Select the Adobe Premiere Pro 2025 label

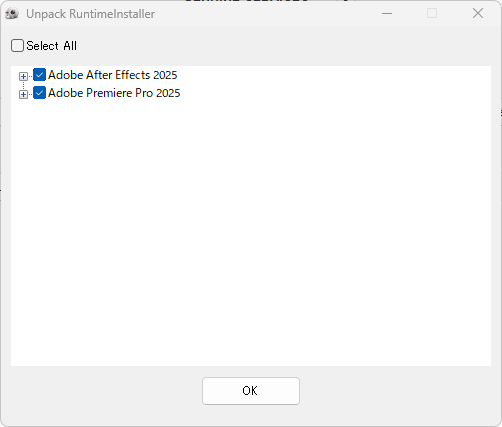[114, 93]
